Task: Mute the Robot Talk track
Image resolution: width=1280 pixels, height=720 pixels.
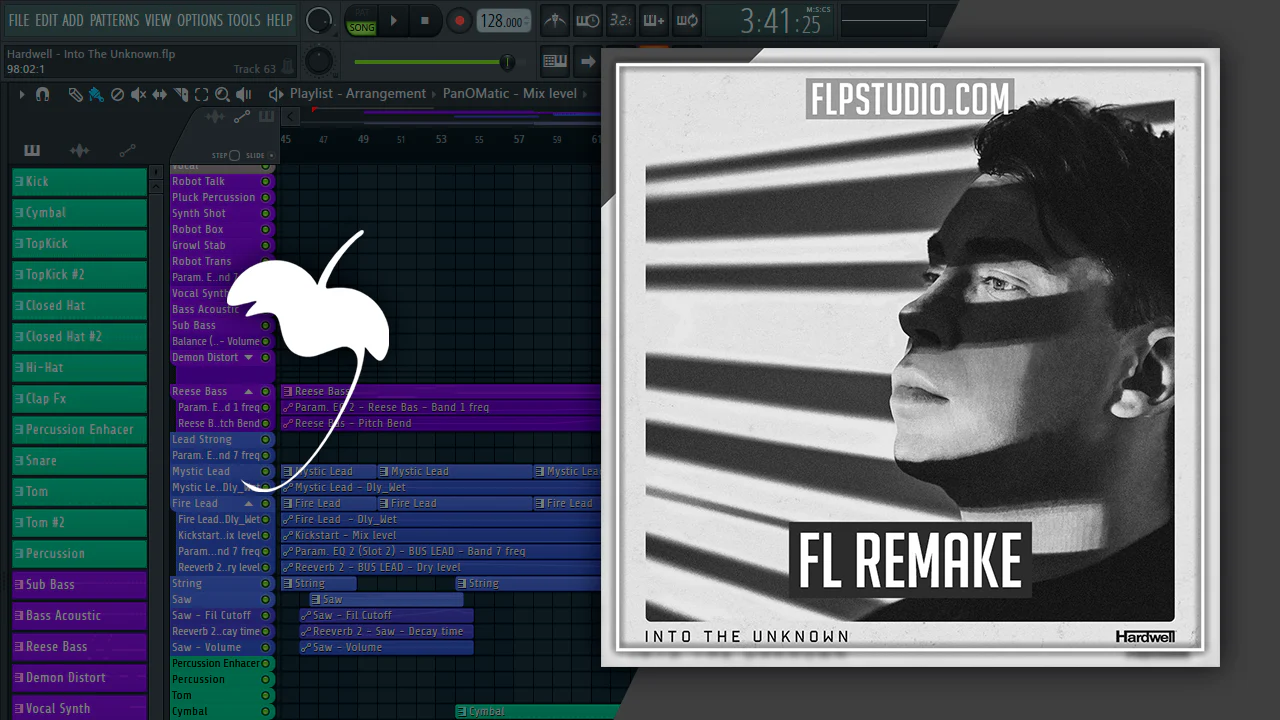Action: [266, 182]
